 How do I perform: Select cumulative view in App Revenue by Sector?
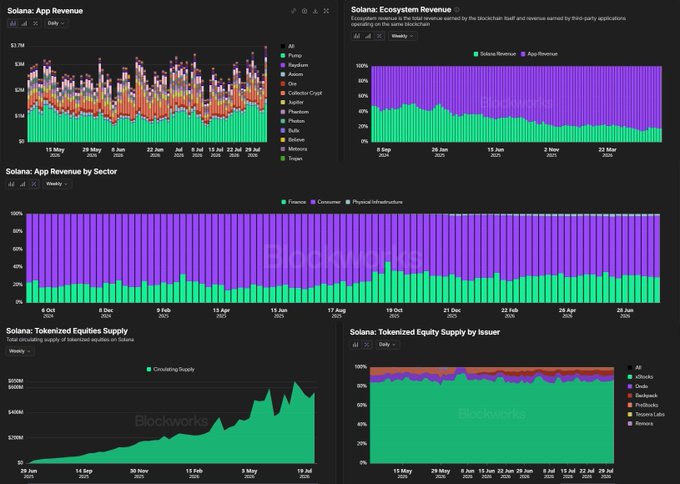pos(23,184)
